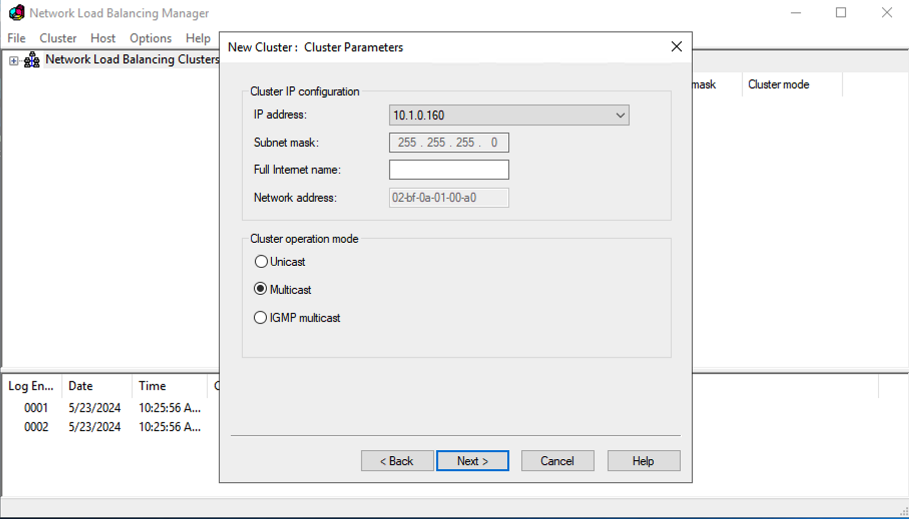
Task: Cancel the new cluster wizard
Action: coord(557,461)
